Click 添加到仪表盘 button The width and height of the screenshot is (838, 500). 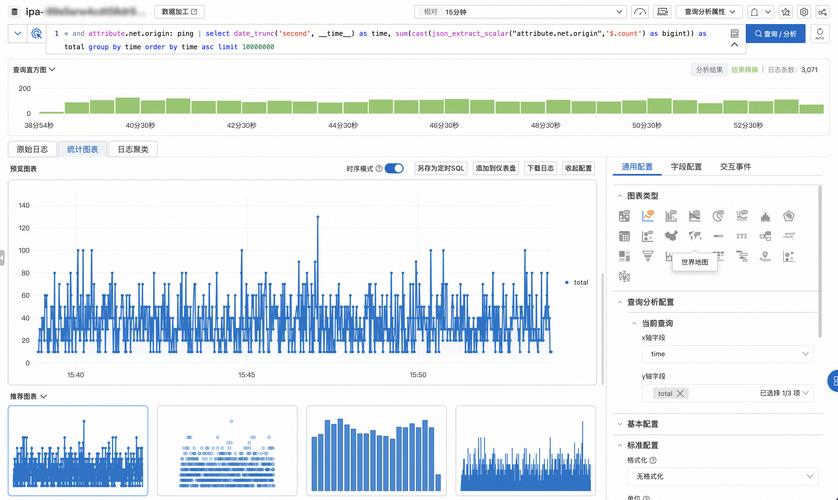point(496,169)
